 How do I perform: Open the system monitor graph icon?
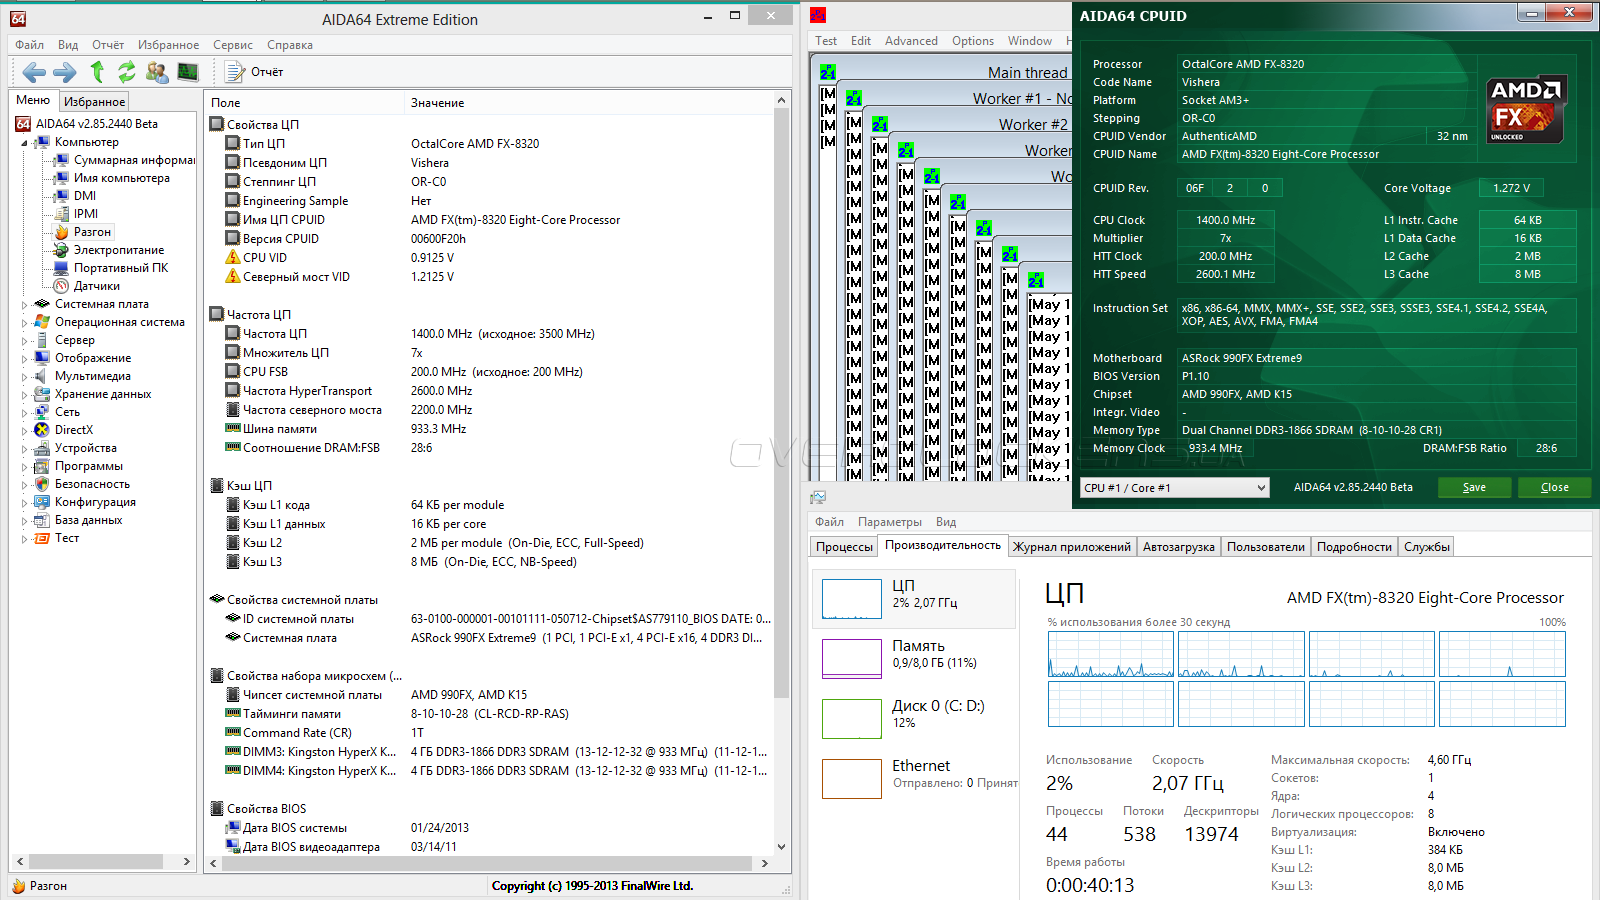(x=188, y=72)
